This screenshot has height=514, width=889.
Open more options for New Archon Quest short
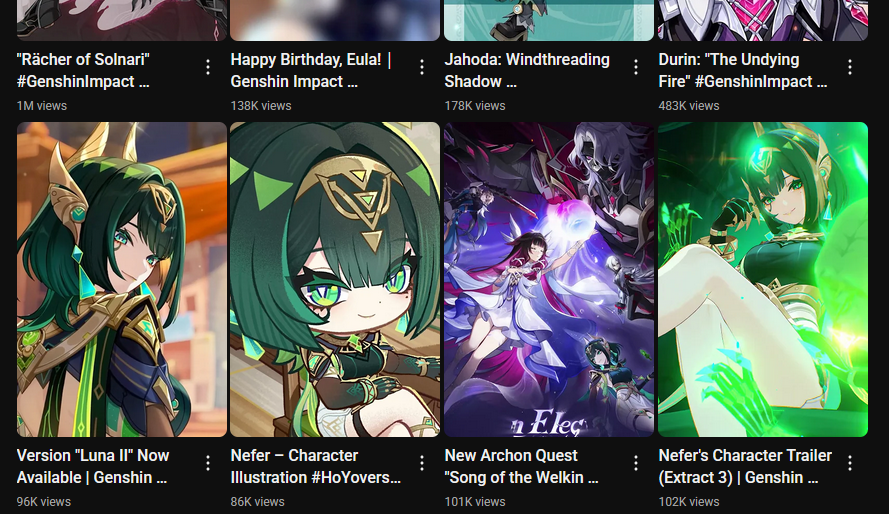tap(636, 464)
